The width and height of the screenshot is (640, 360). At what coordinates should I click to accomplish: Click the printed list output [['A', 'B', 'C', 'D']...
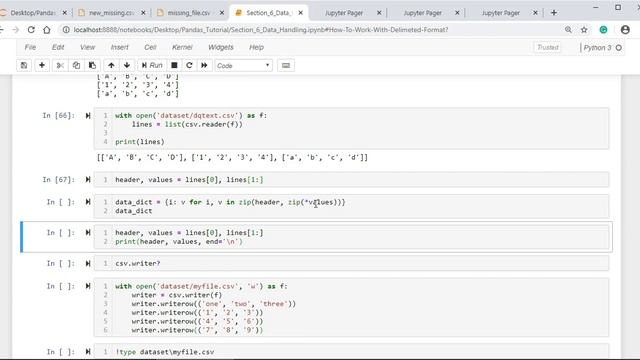[x=232, y=157]
